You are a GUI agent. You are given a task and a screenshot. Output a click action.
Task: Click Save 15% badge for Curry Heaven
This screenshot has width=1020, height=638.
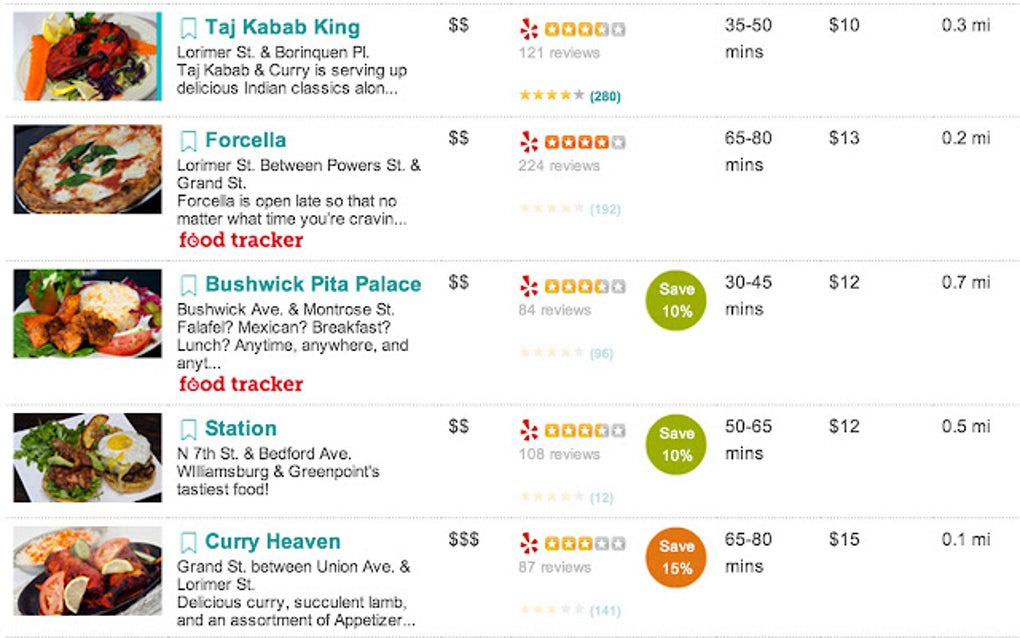[676, 557]
